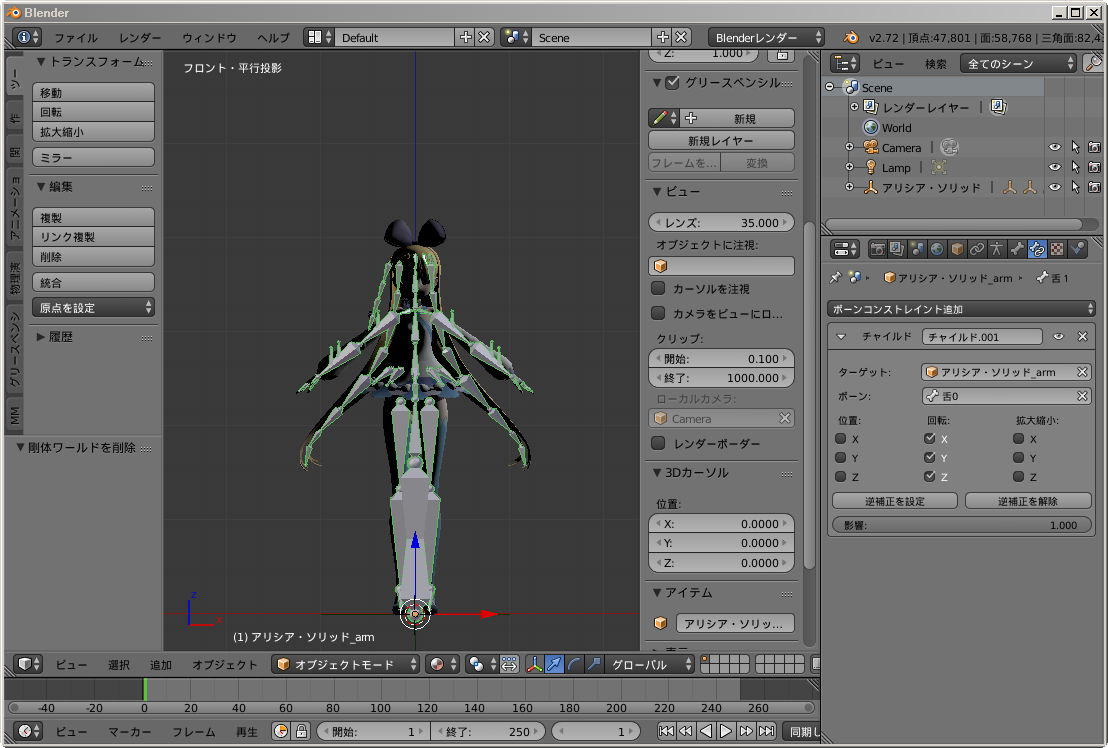Open the Render Layers properties tab
This screenshot has height=748, width=1108.
[x=897, y=249]
